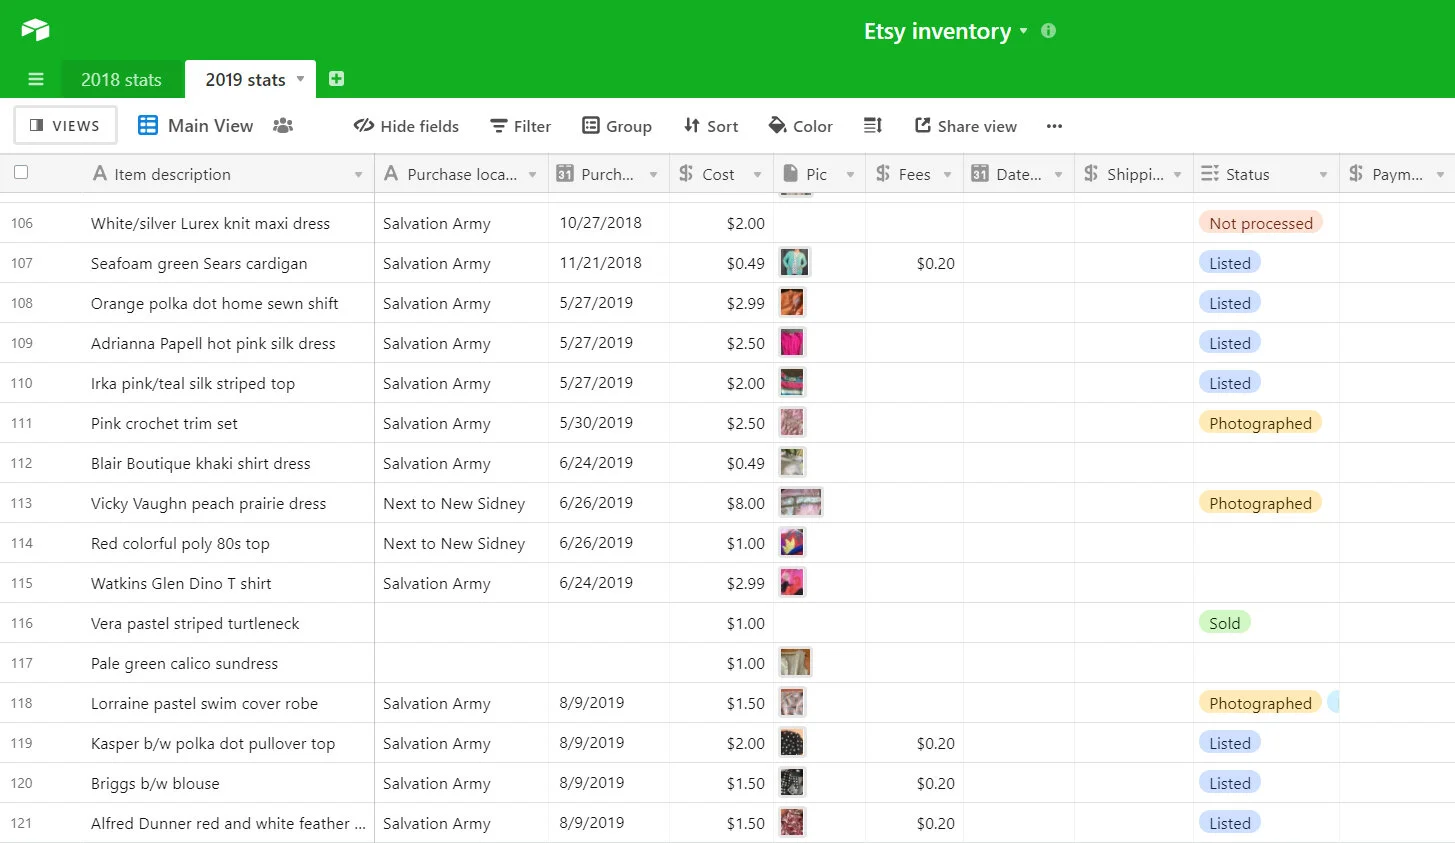The width and height of the screenshot is (1455, 843).
Task: Open Payment column dropdown arrow
Action: click(1440, 175)
